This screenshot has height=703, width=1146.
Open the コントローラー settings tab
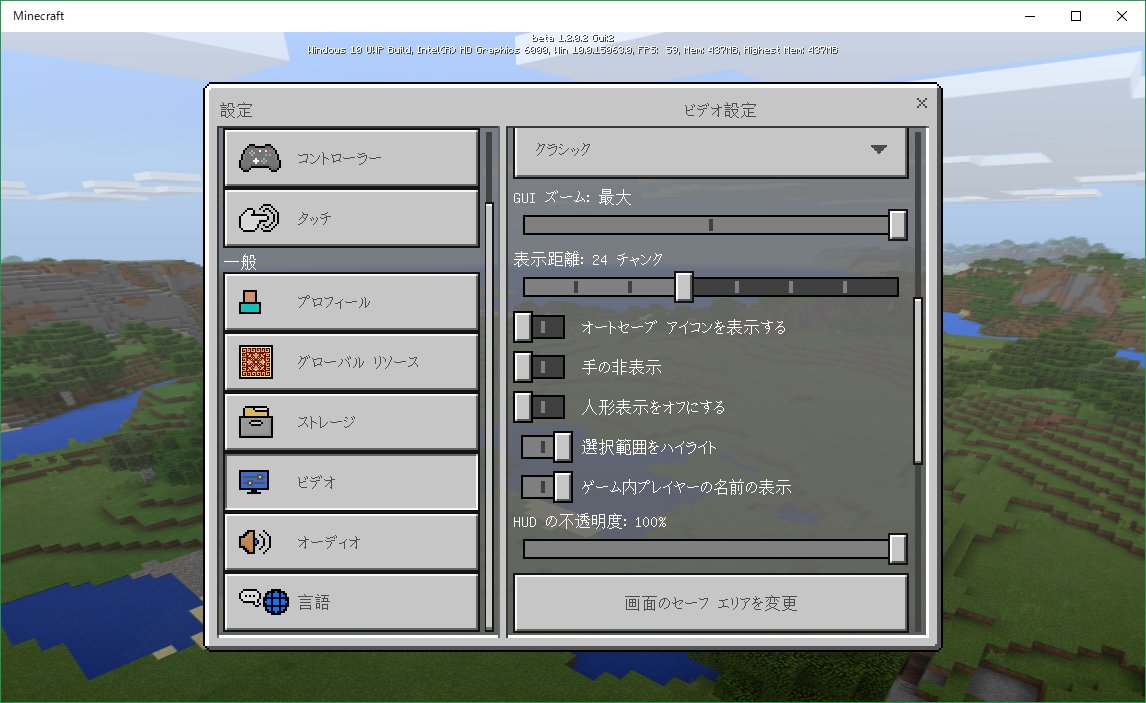click(x=352, y=158)
